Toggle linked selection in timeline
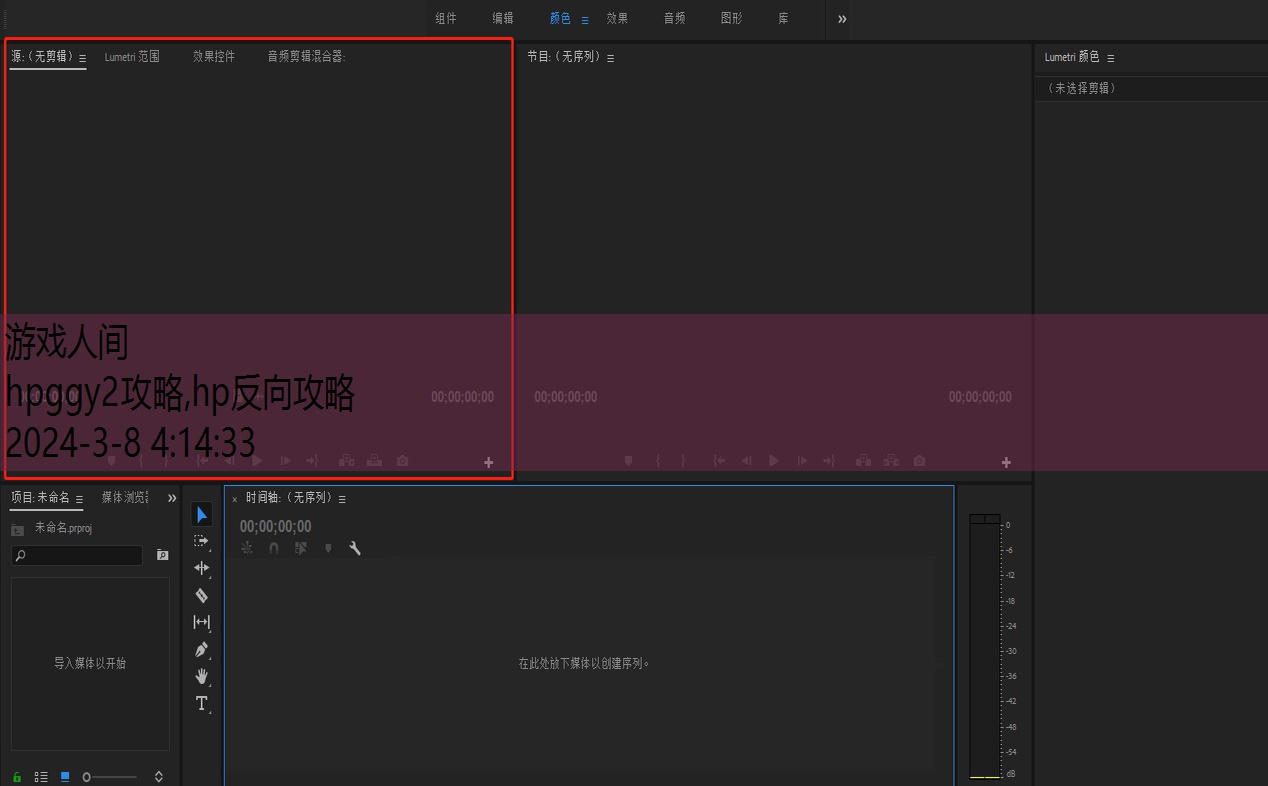 (x=301, y=548)
